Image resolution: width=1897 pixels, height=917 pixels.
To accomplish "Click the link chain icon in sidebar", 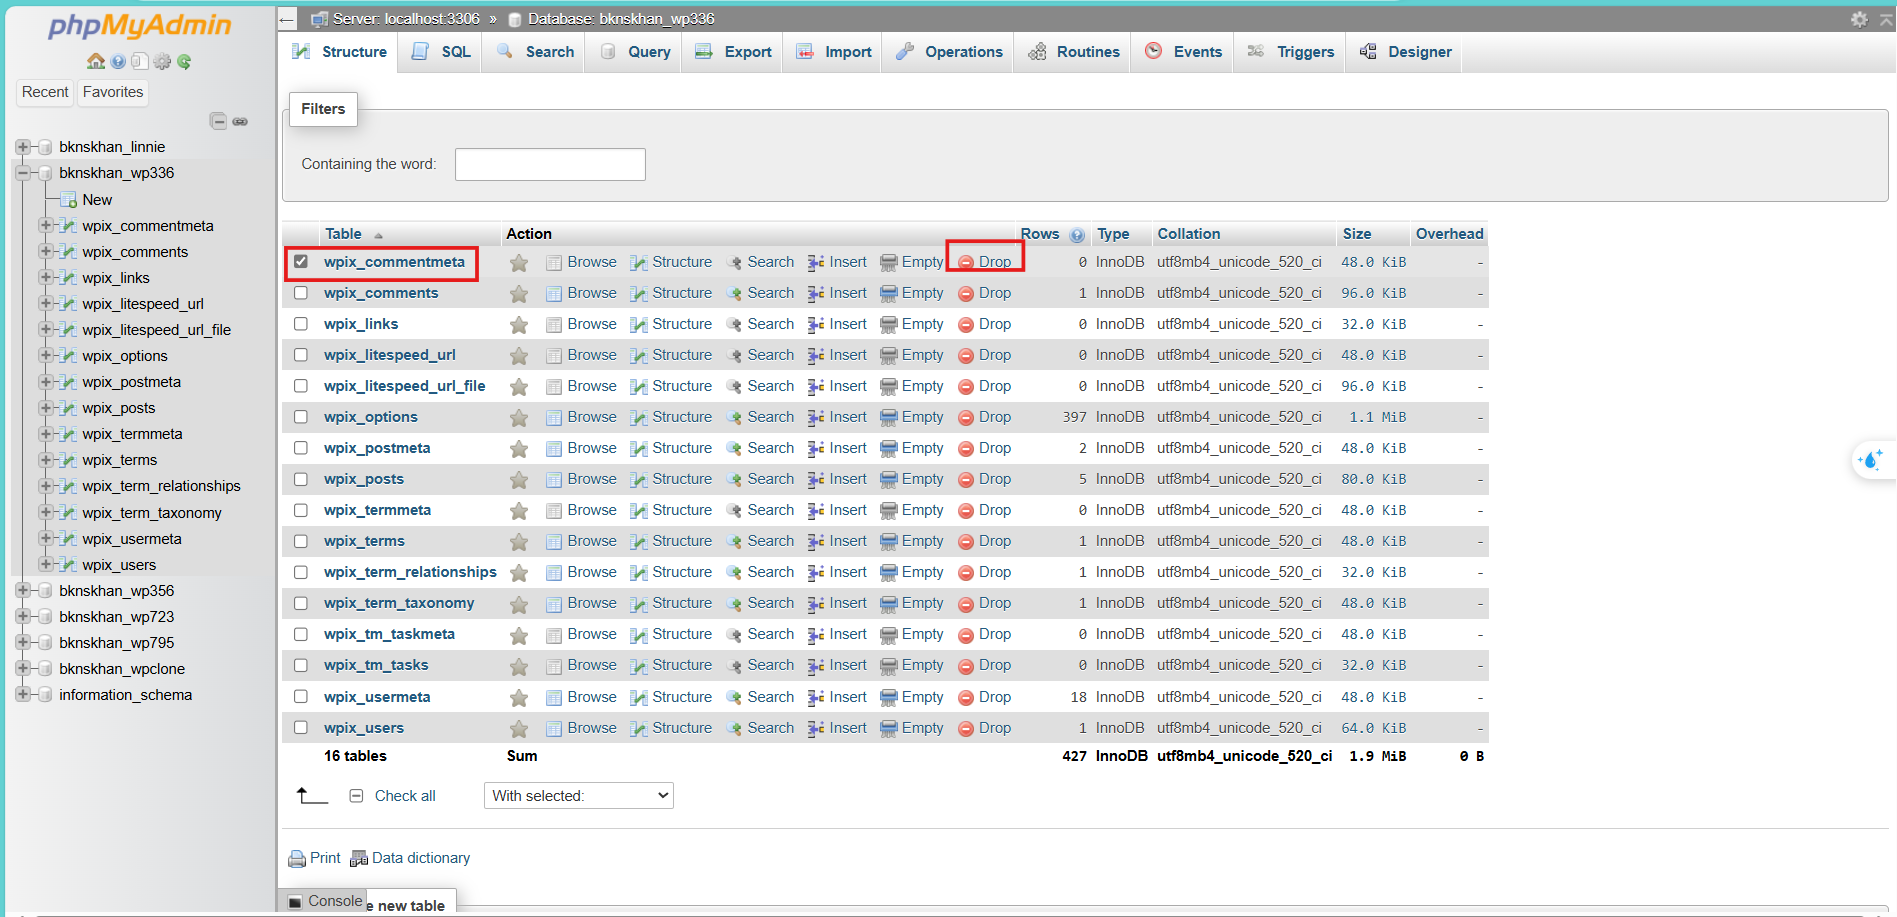I will pyautogui.click(x=240, y=121).
